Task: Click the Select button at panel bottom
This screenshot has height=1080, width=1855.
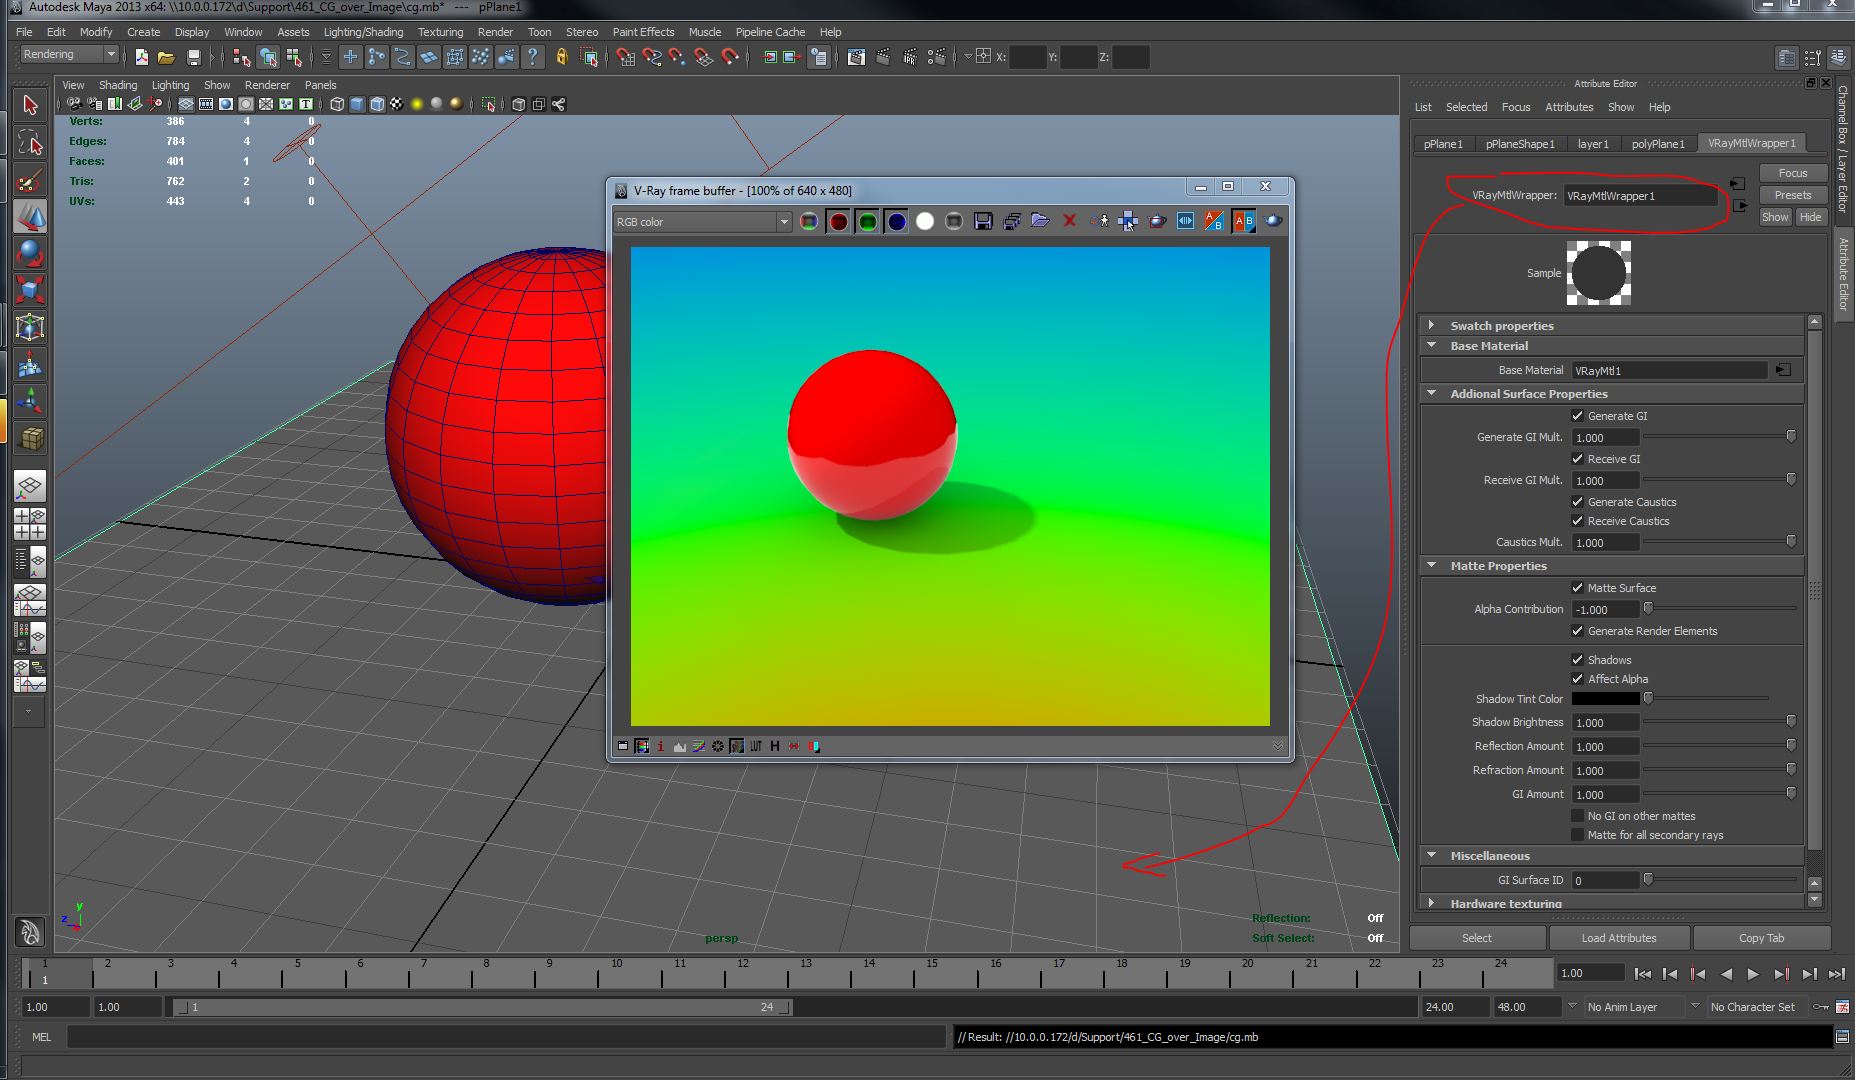Action: 1477,938
